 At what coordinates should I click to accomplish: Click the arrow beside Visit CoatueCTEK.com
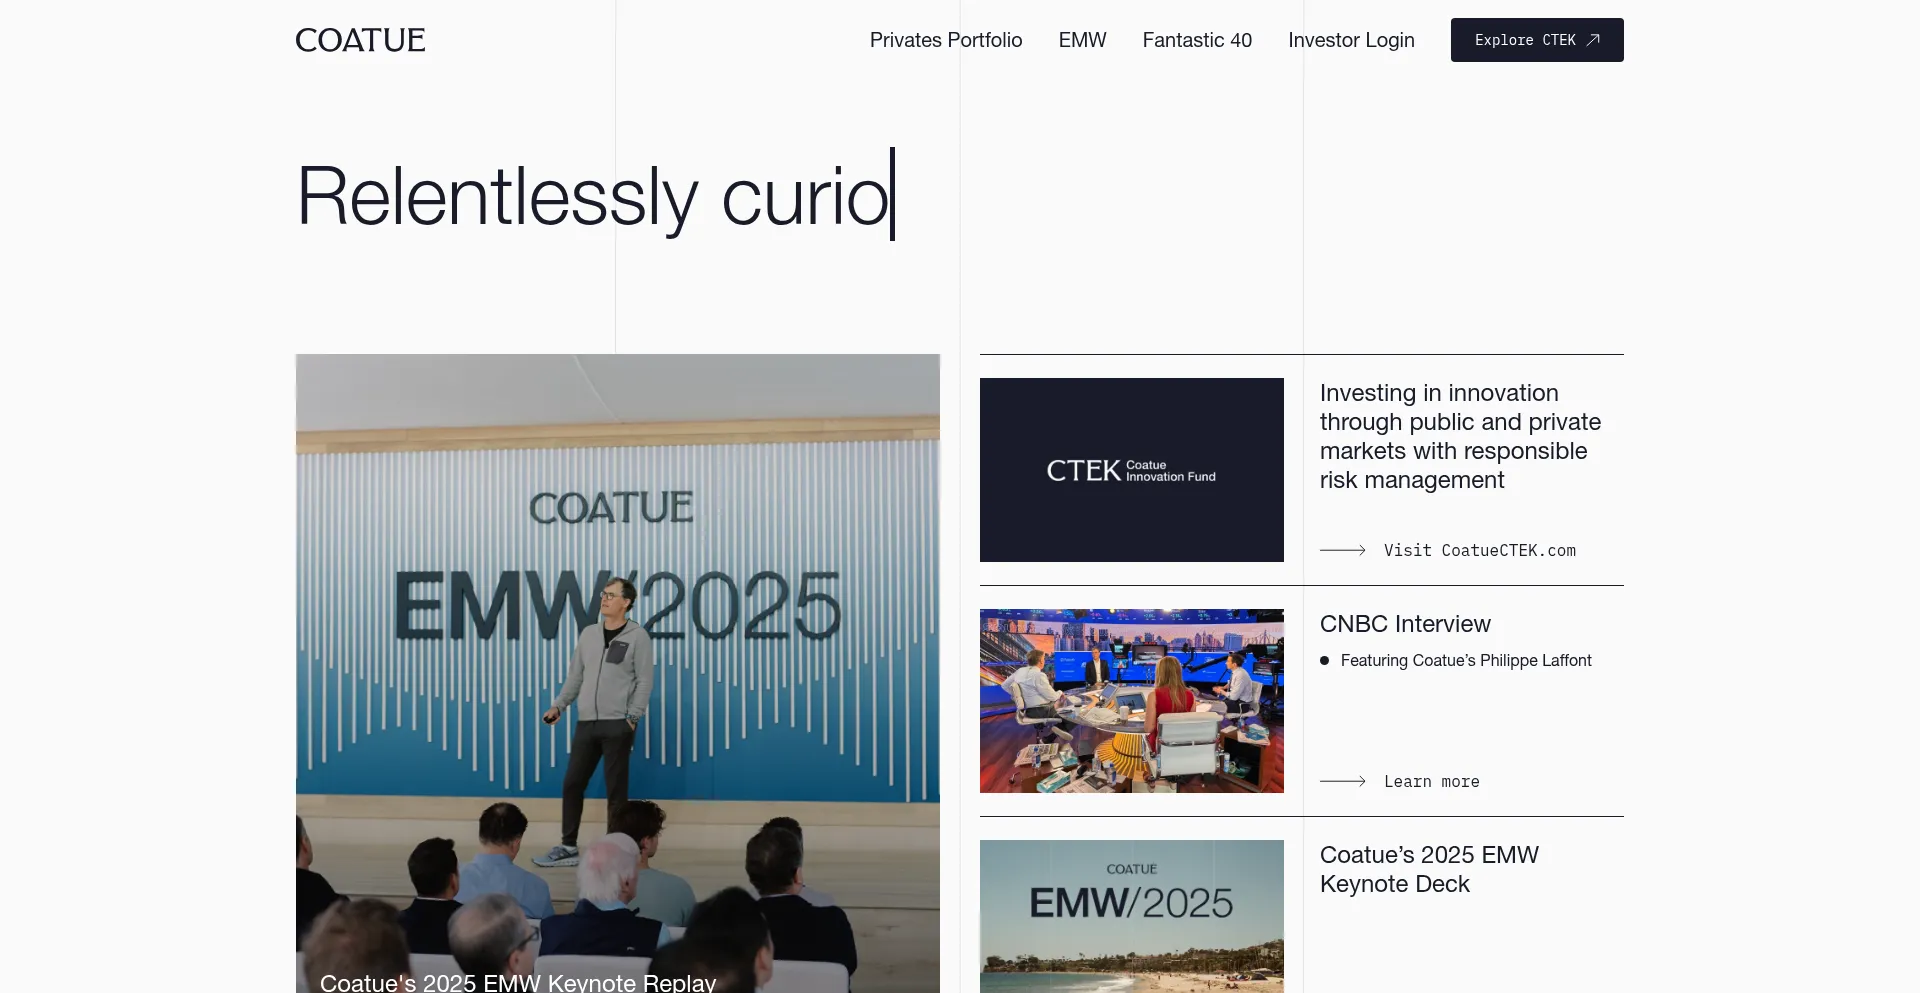point(1342,550)
